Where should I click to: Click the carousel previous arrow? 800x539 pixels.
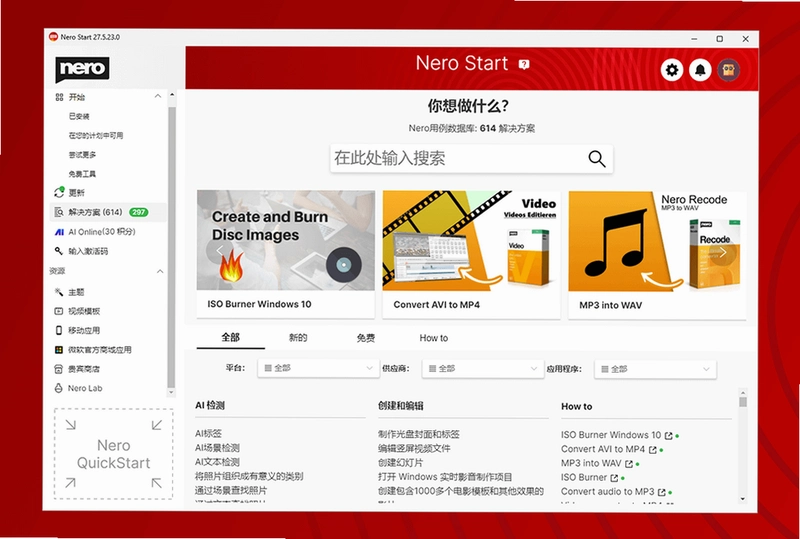219,250
